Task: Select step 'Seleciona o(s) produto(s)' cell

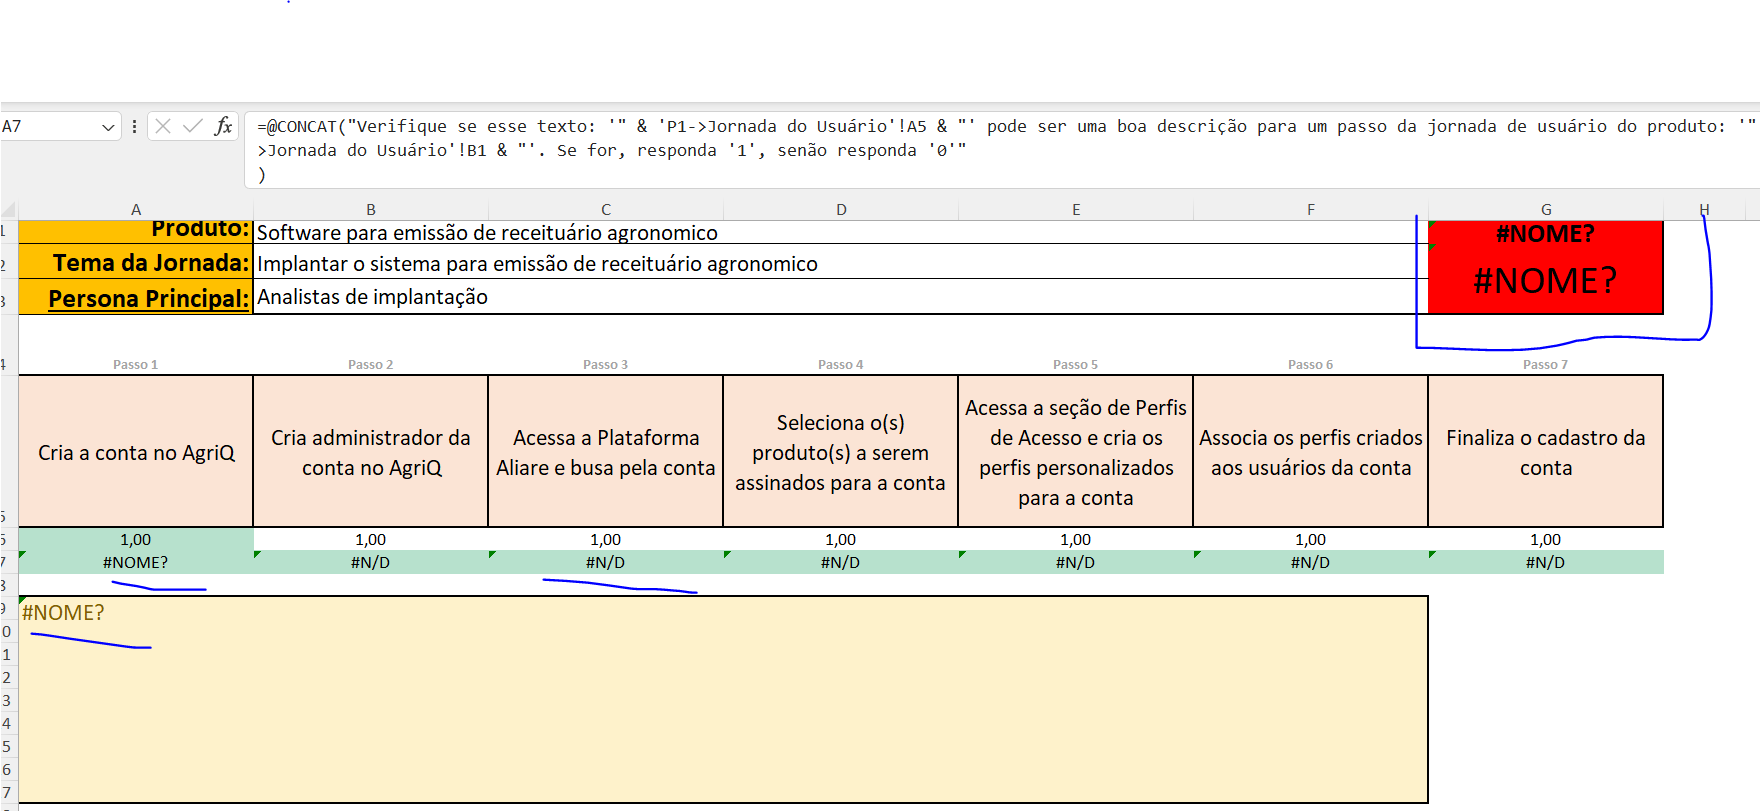Action: pyautogui.click(x=841, y=452)
